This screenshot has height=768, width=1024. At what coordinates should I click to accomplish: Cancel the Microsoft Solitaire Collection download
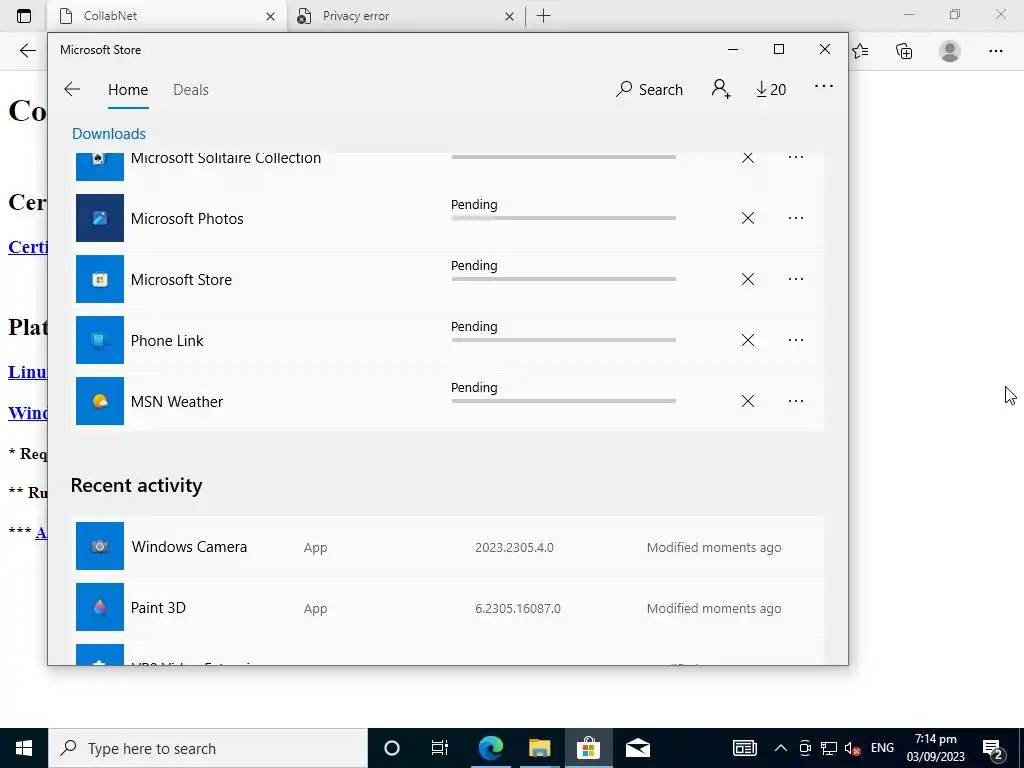pyautogui.click(x=748, y=157)
